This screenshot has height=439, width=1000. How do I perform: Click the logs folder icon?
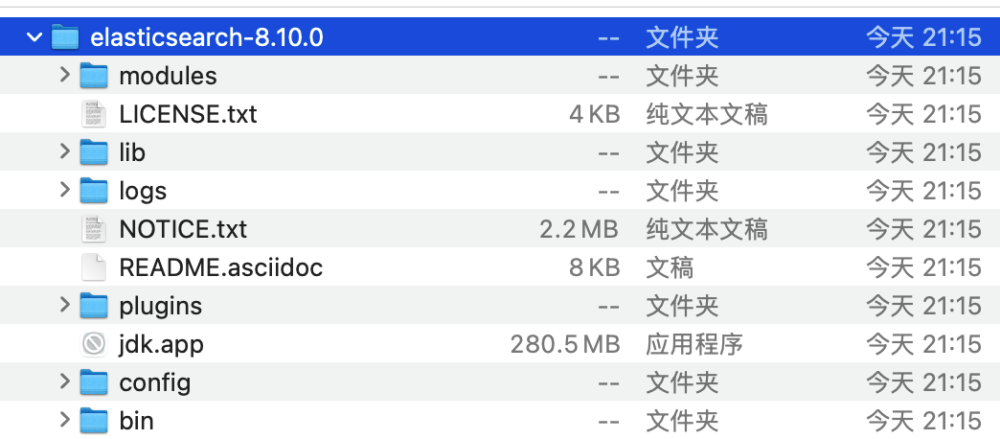(x=93, y=190)
